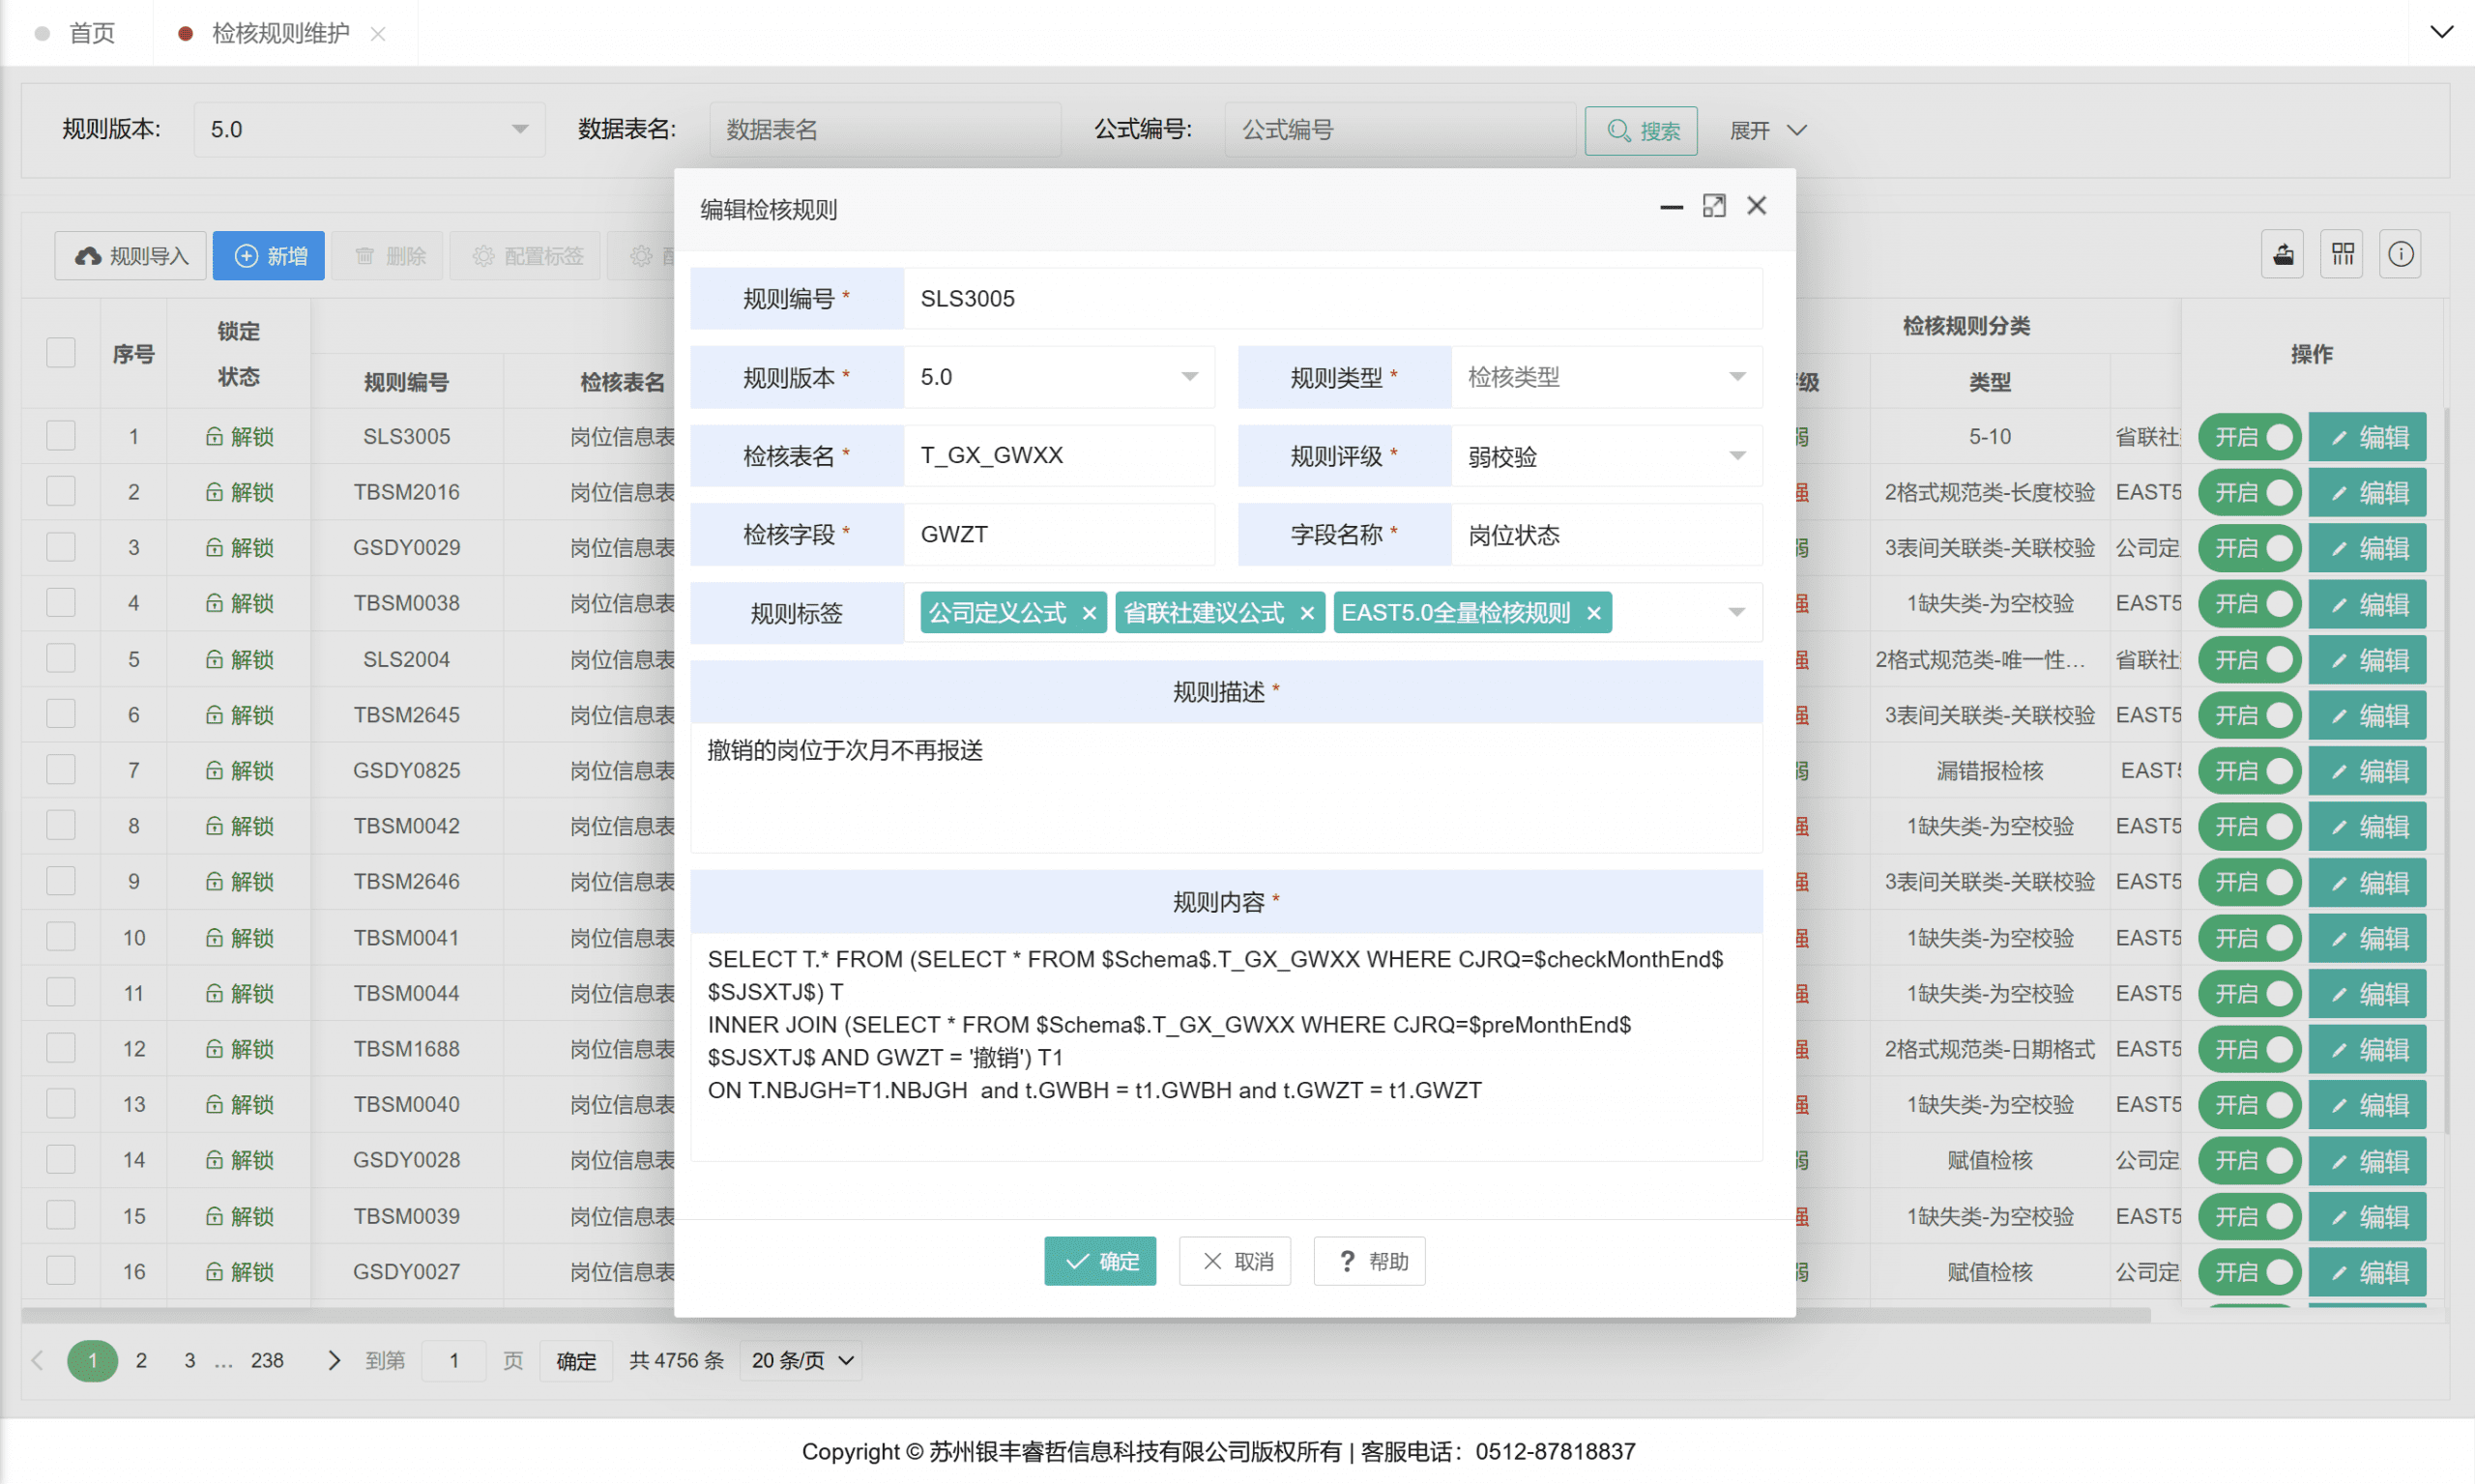Maximize the edit rule dialog
This screenshot has height=1484, width=2475.
(1713, 206)
